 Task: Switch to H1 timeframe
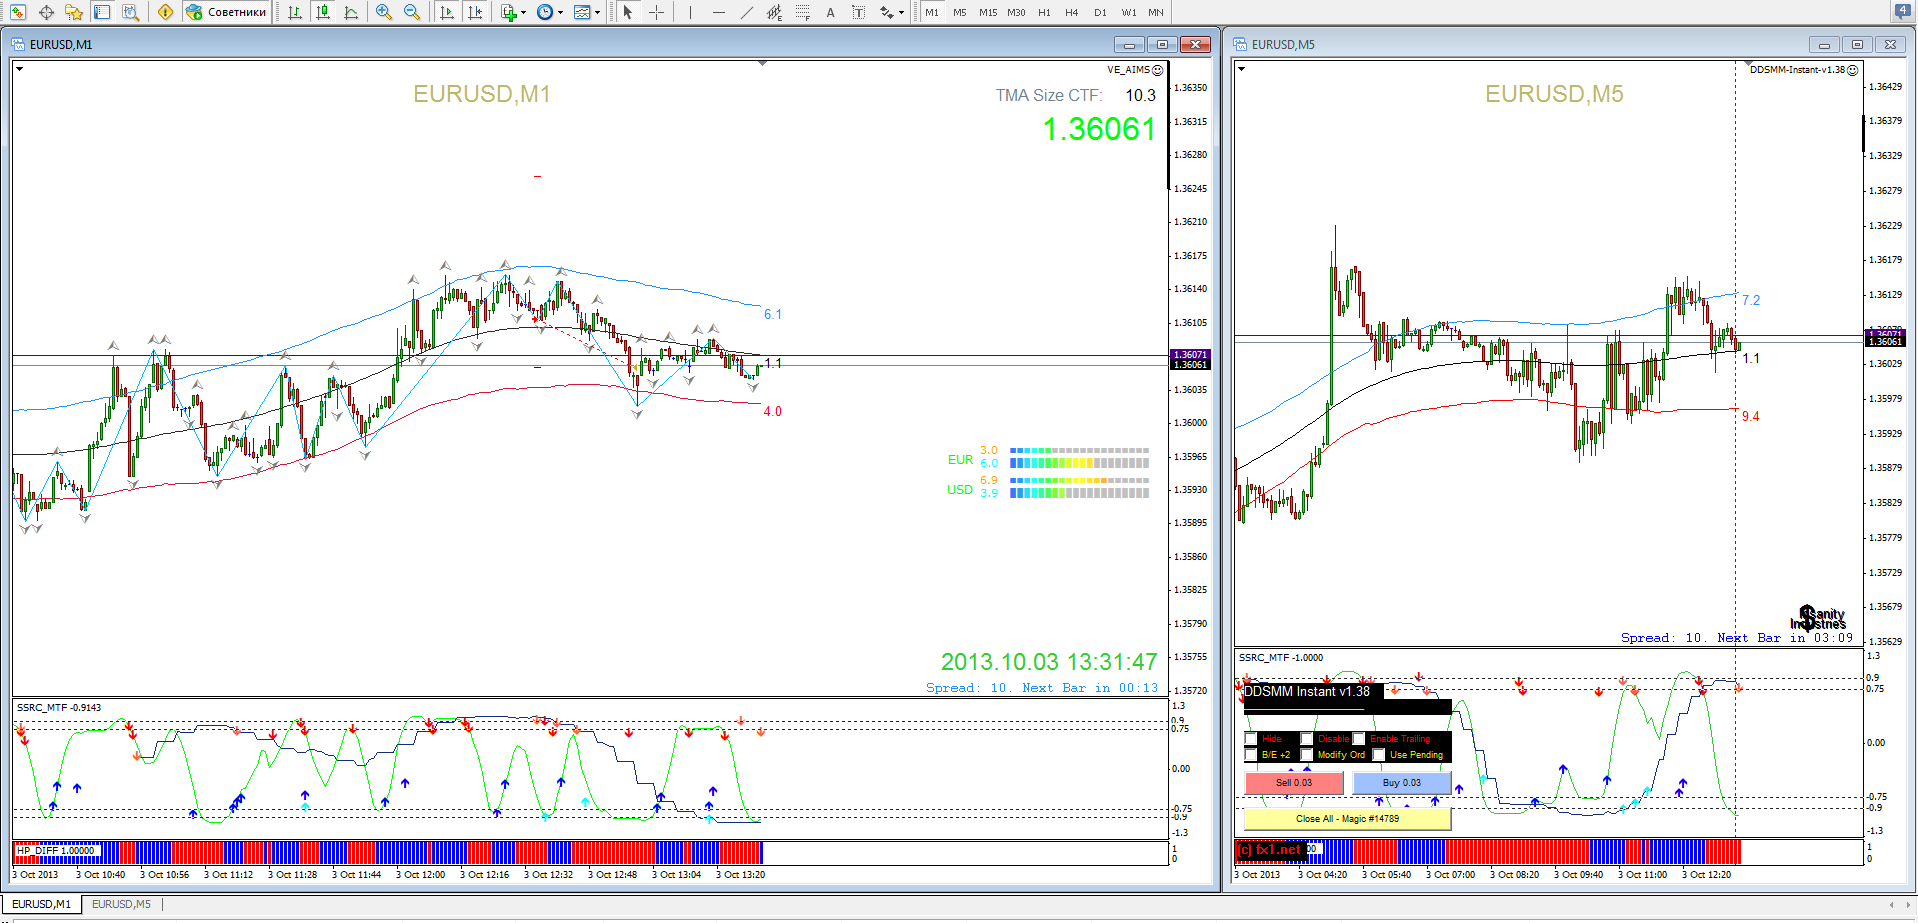[1044, 12]
